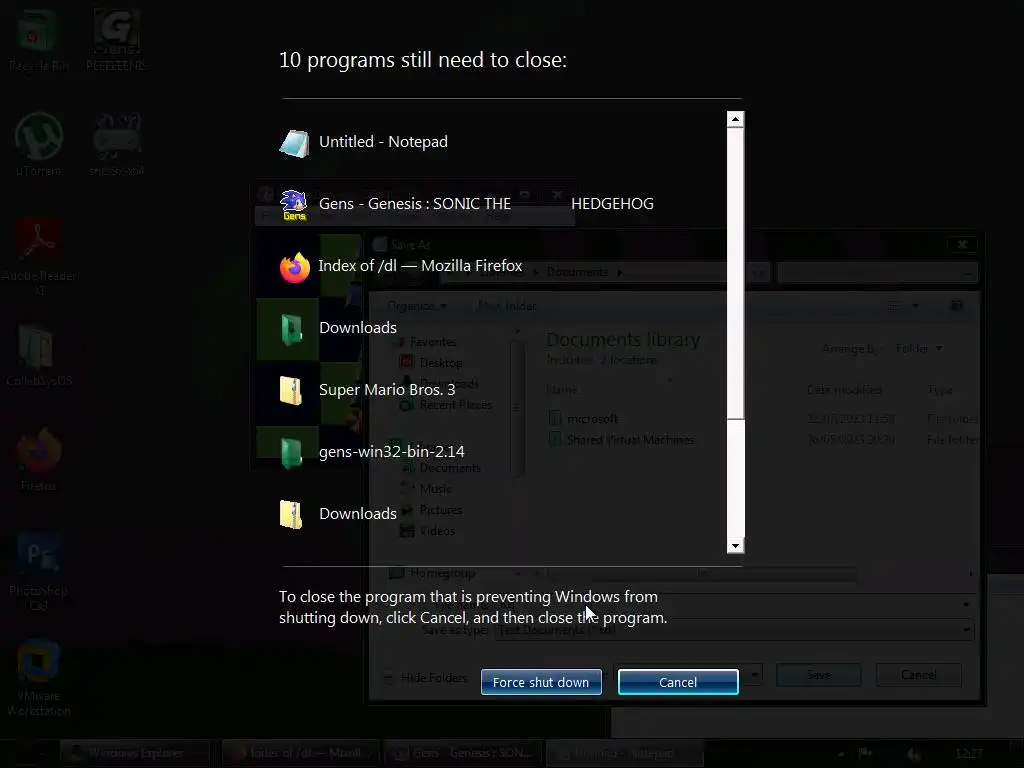1024x768 pixels.
Task: Select the Notepad icon in program list
Action: pos(295,143)
